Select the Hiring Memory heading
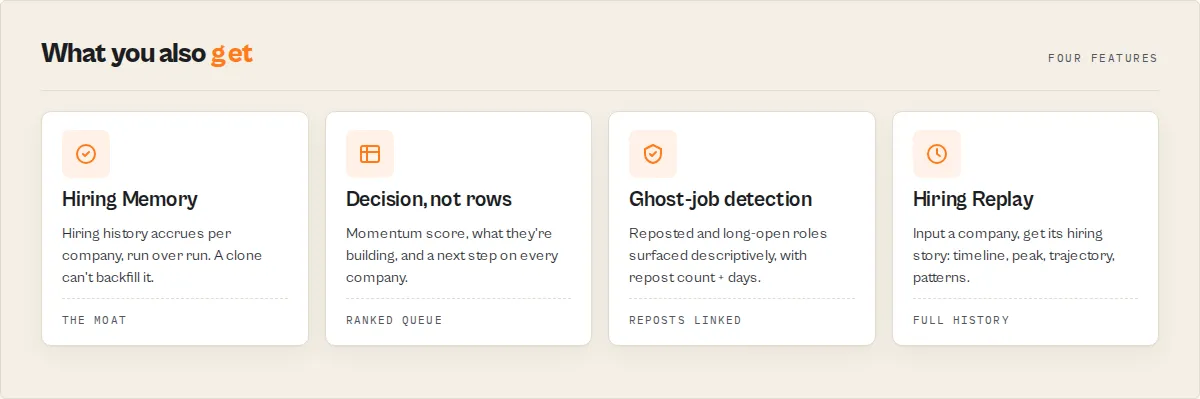 130,199
